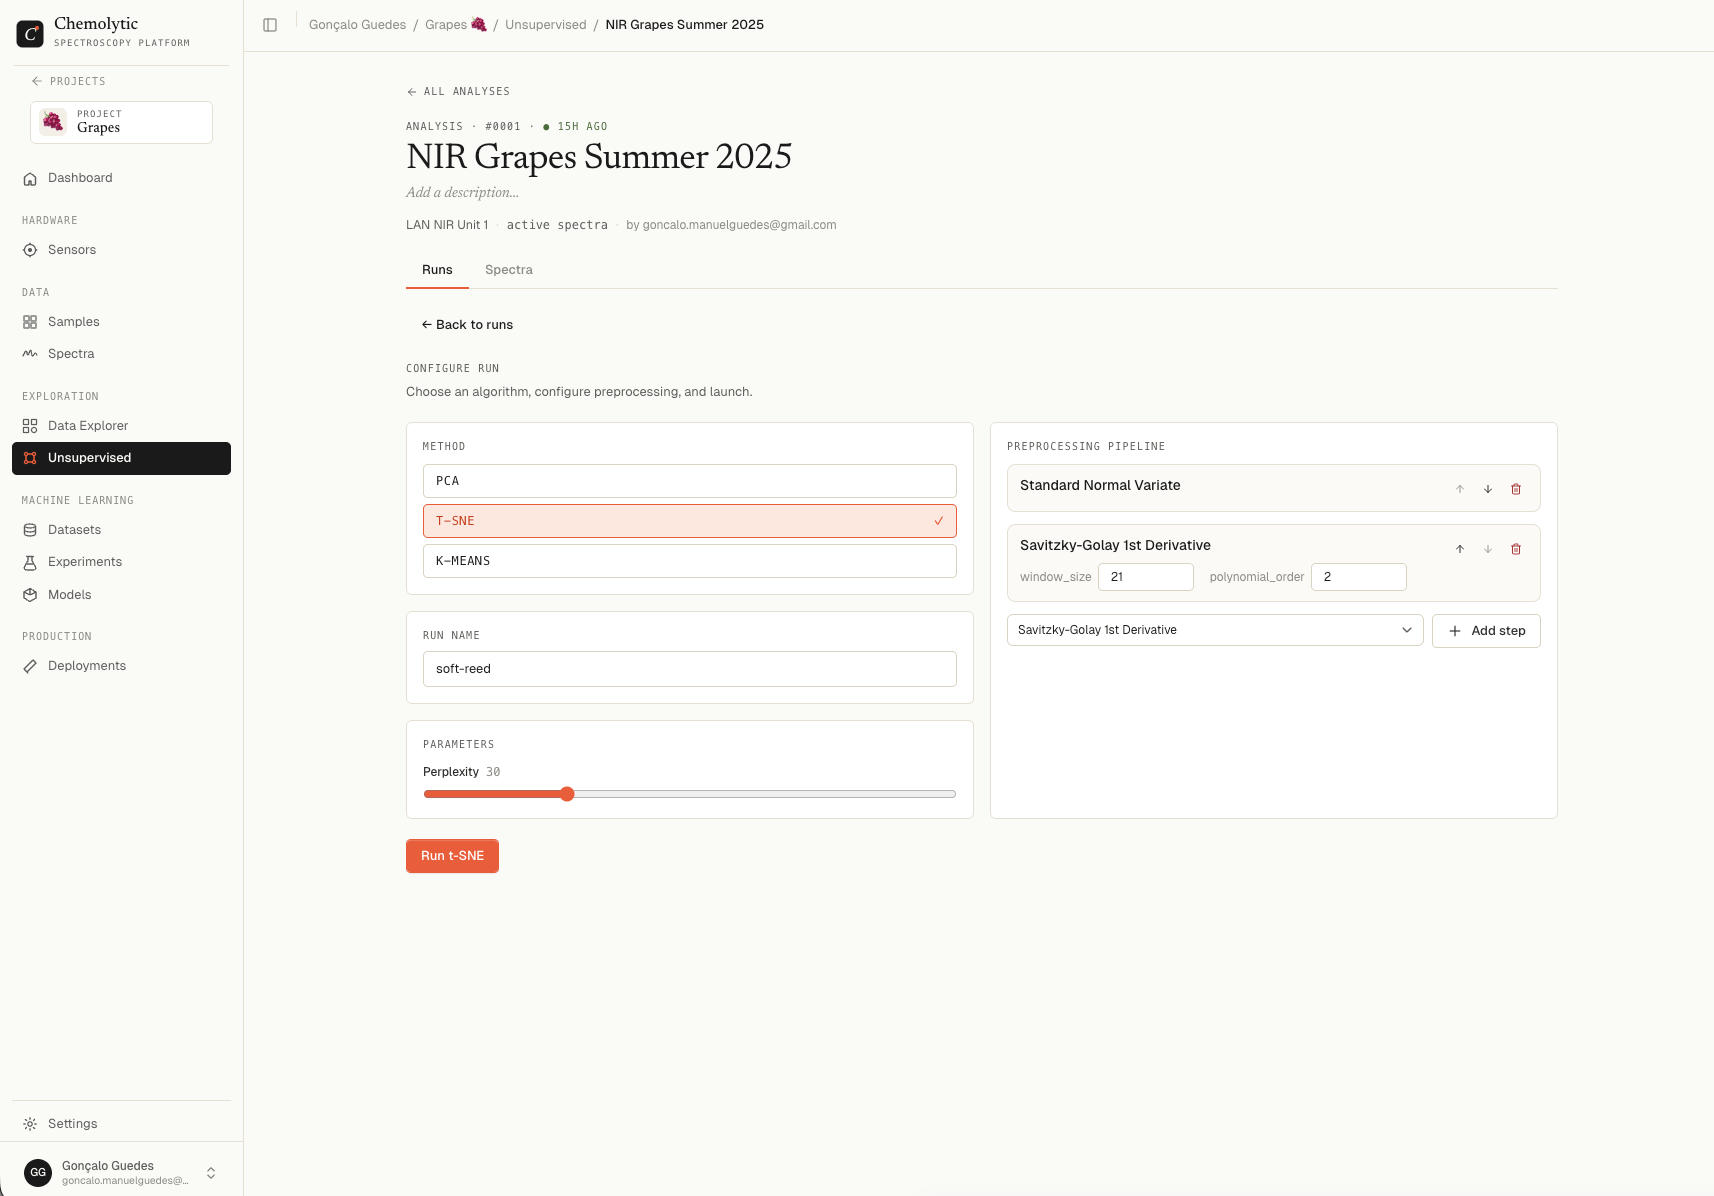Open Models in the sidebar
1714x1196 pixels.
pyautogui.click(x=121, y=595)
